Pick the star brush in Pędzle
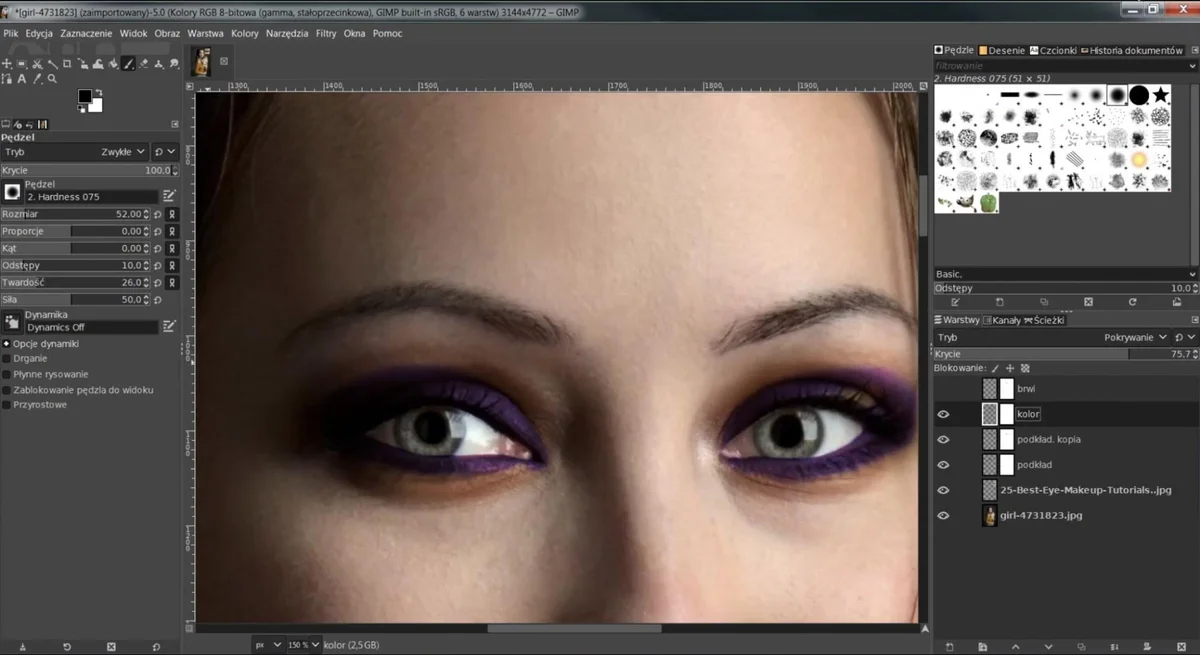Image resolution: width=1200 pixels, height=655 pixels. pos(1160,95)
